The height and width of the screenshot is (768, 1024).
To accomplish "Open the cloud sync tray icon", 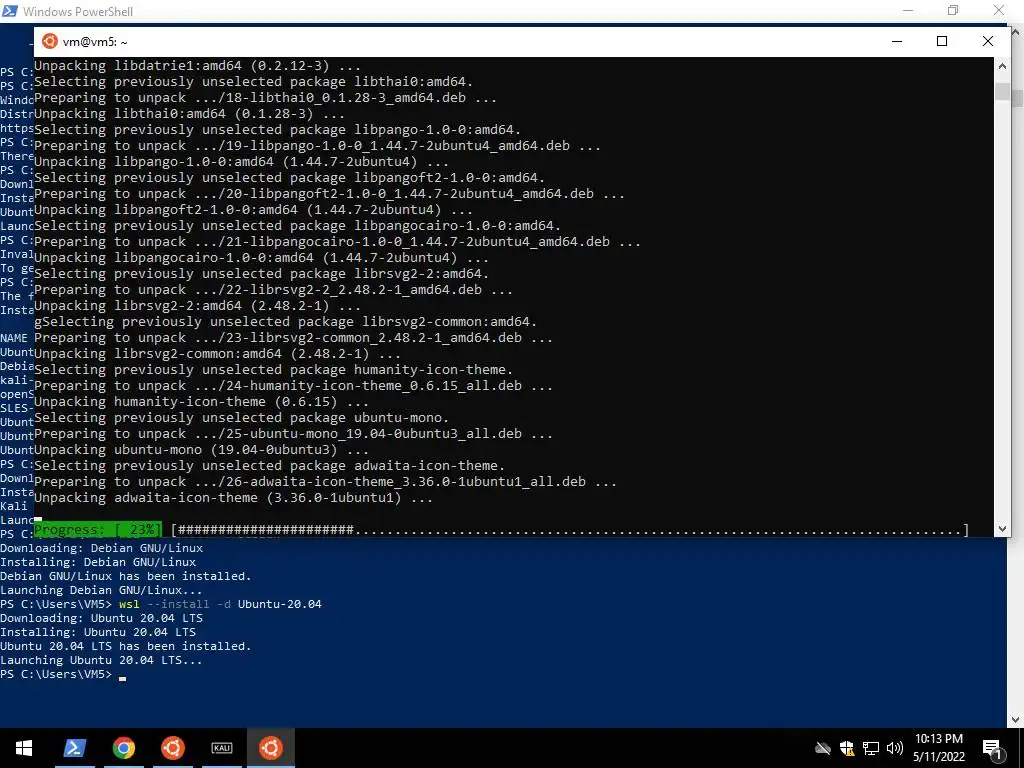I will (823, 748).
